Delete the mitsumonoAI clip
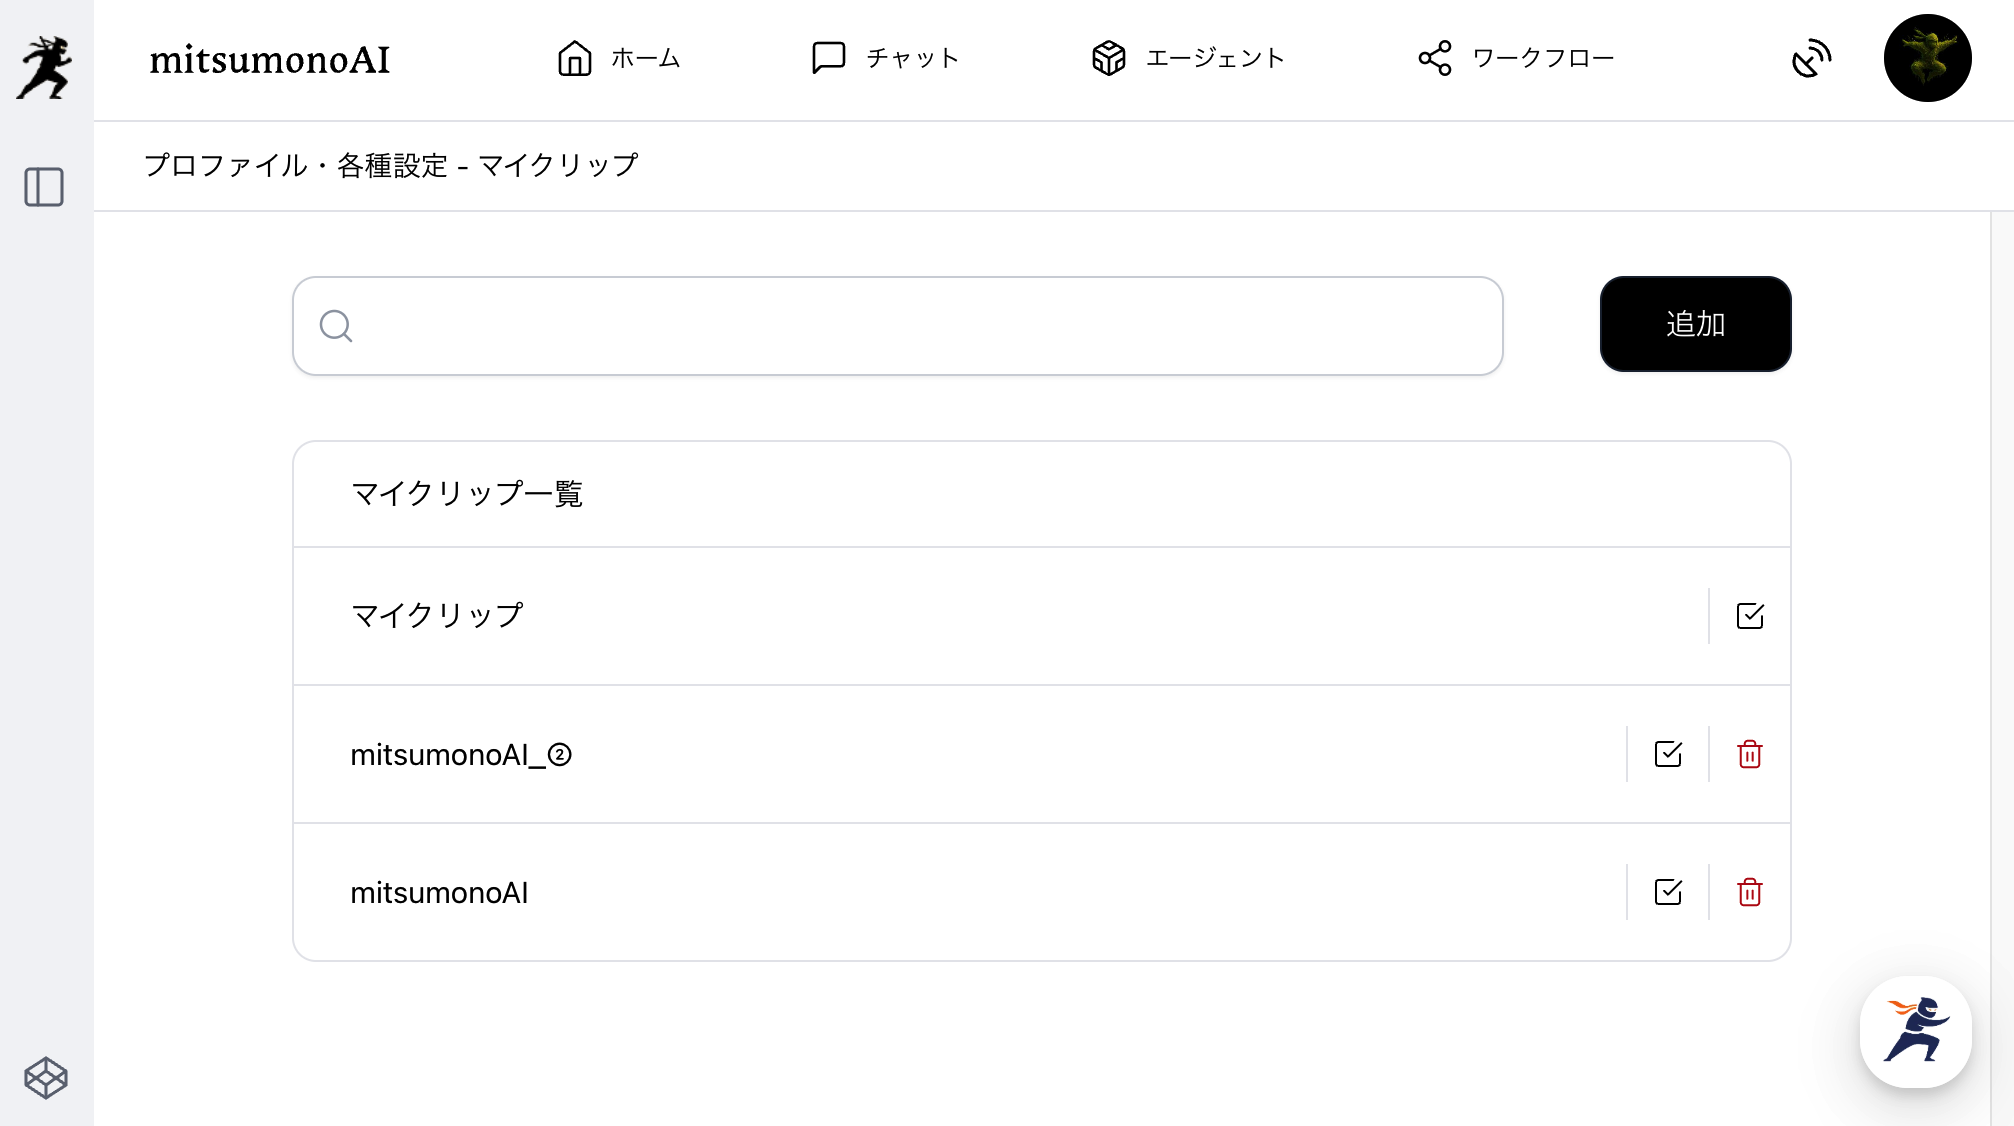Image resolution: width=2014 pixels, height=1126 pixels. pos(1749,892)
